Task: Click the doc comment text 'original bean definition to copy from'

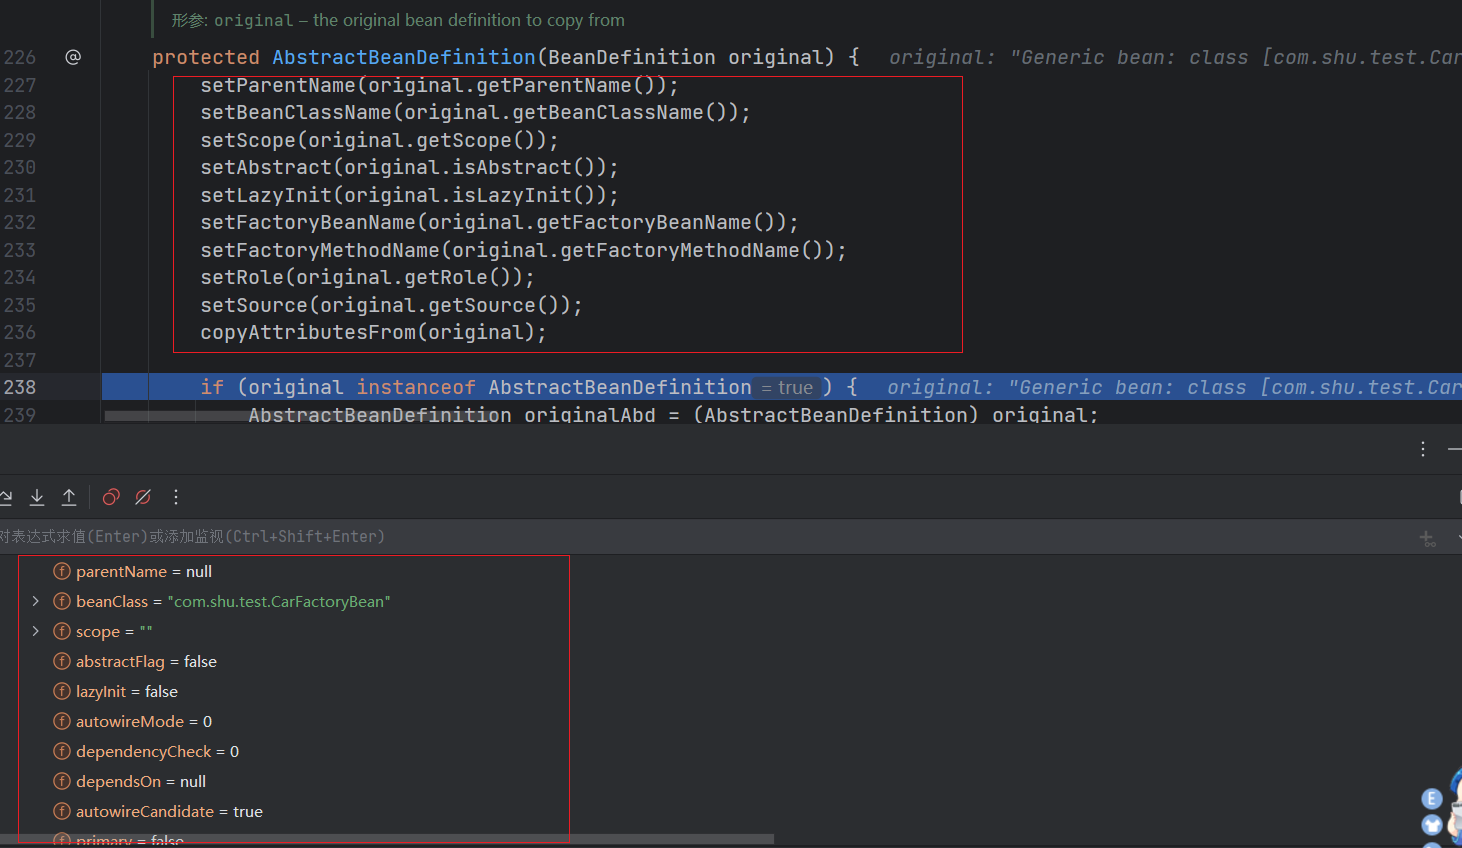Action: (x=483, y=20)
